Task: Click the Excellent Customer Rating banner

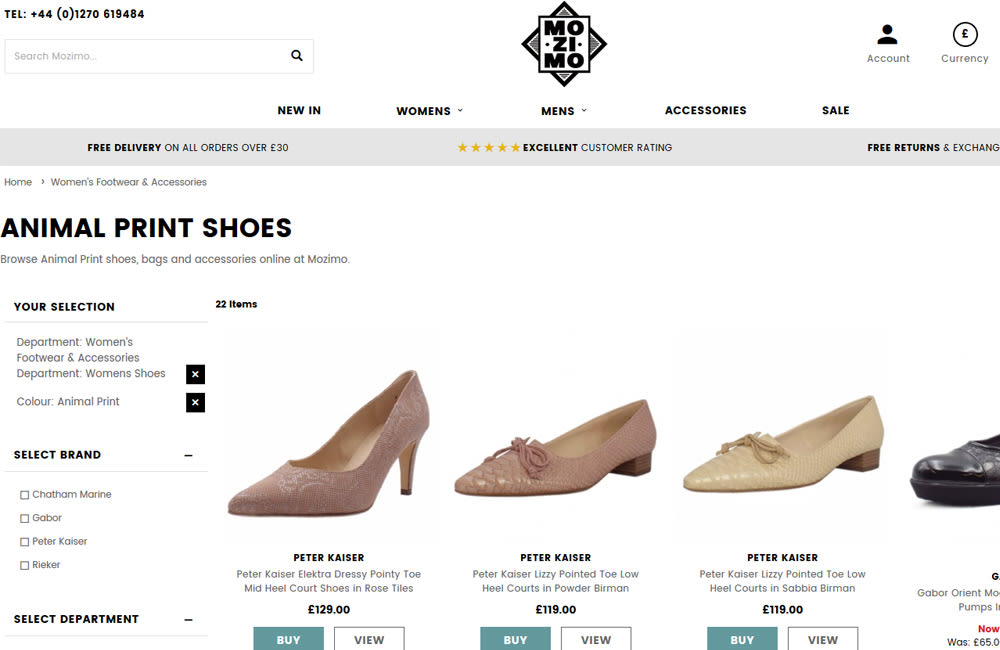Action: coord(565,147)
